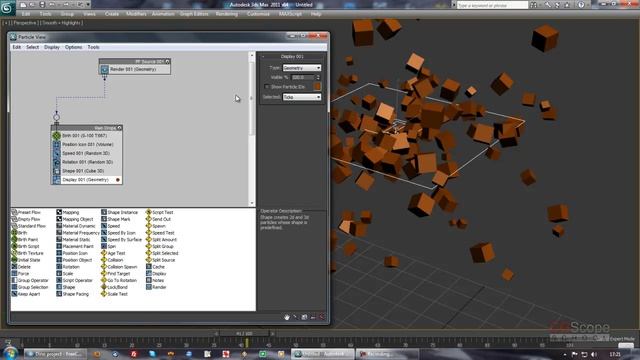The width and height of the screenshot is (640, 360).
Task: Open Particle View Display menu
Action: coord(52,47)
